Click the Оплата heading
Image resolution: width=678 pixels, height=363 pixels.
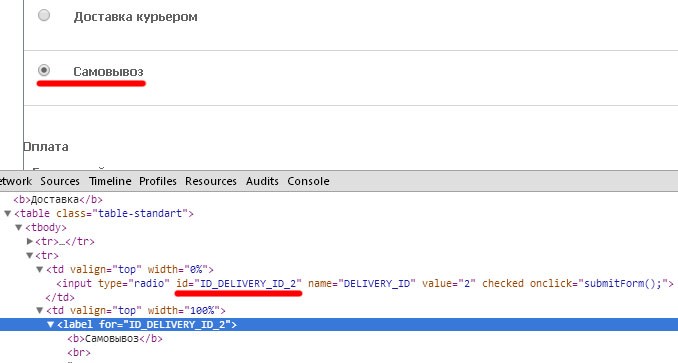coord(46,147)
